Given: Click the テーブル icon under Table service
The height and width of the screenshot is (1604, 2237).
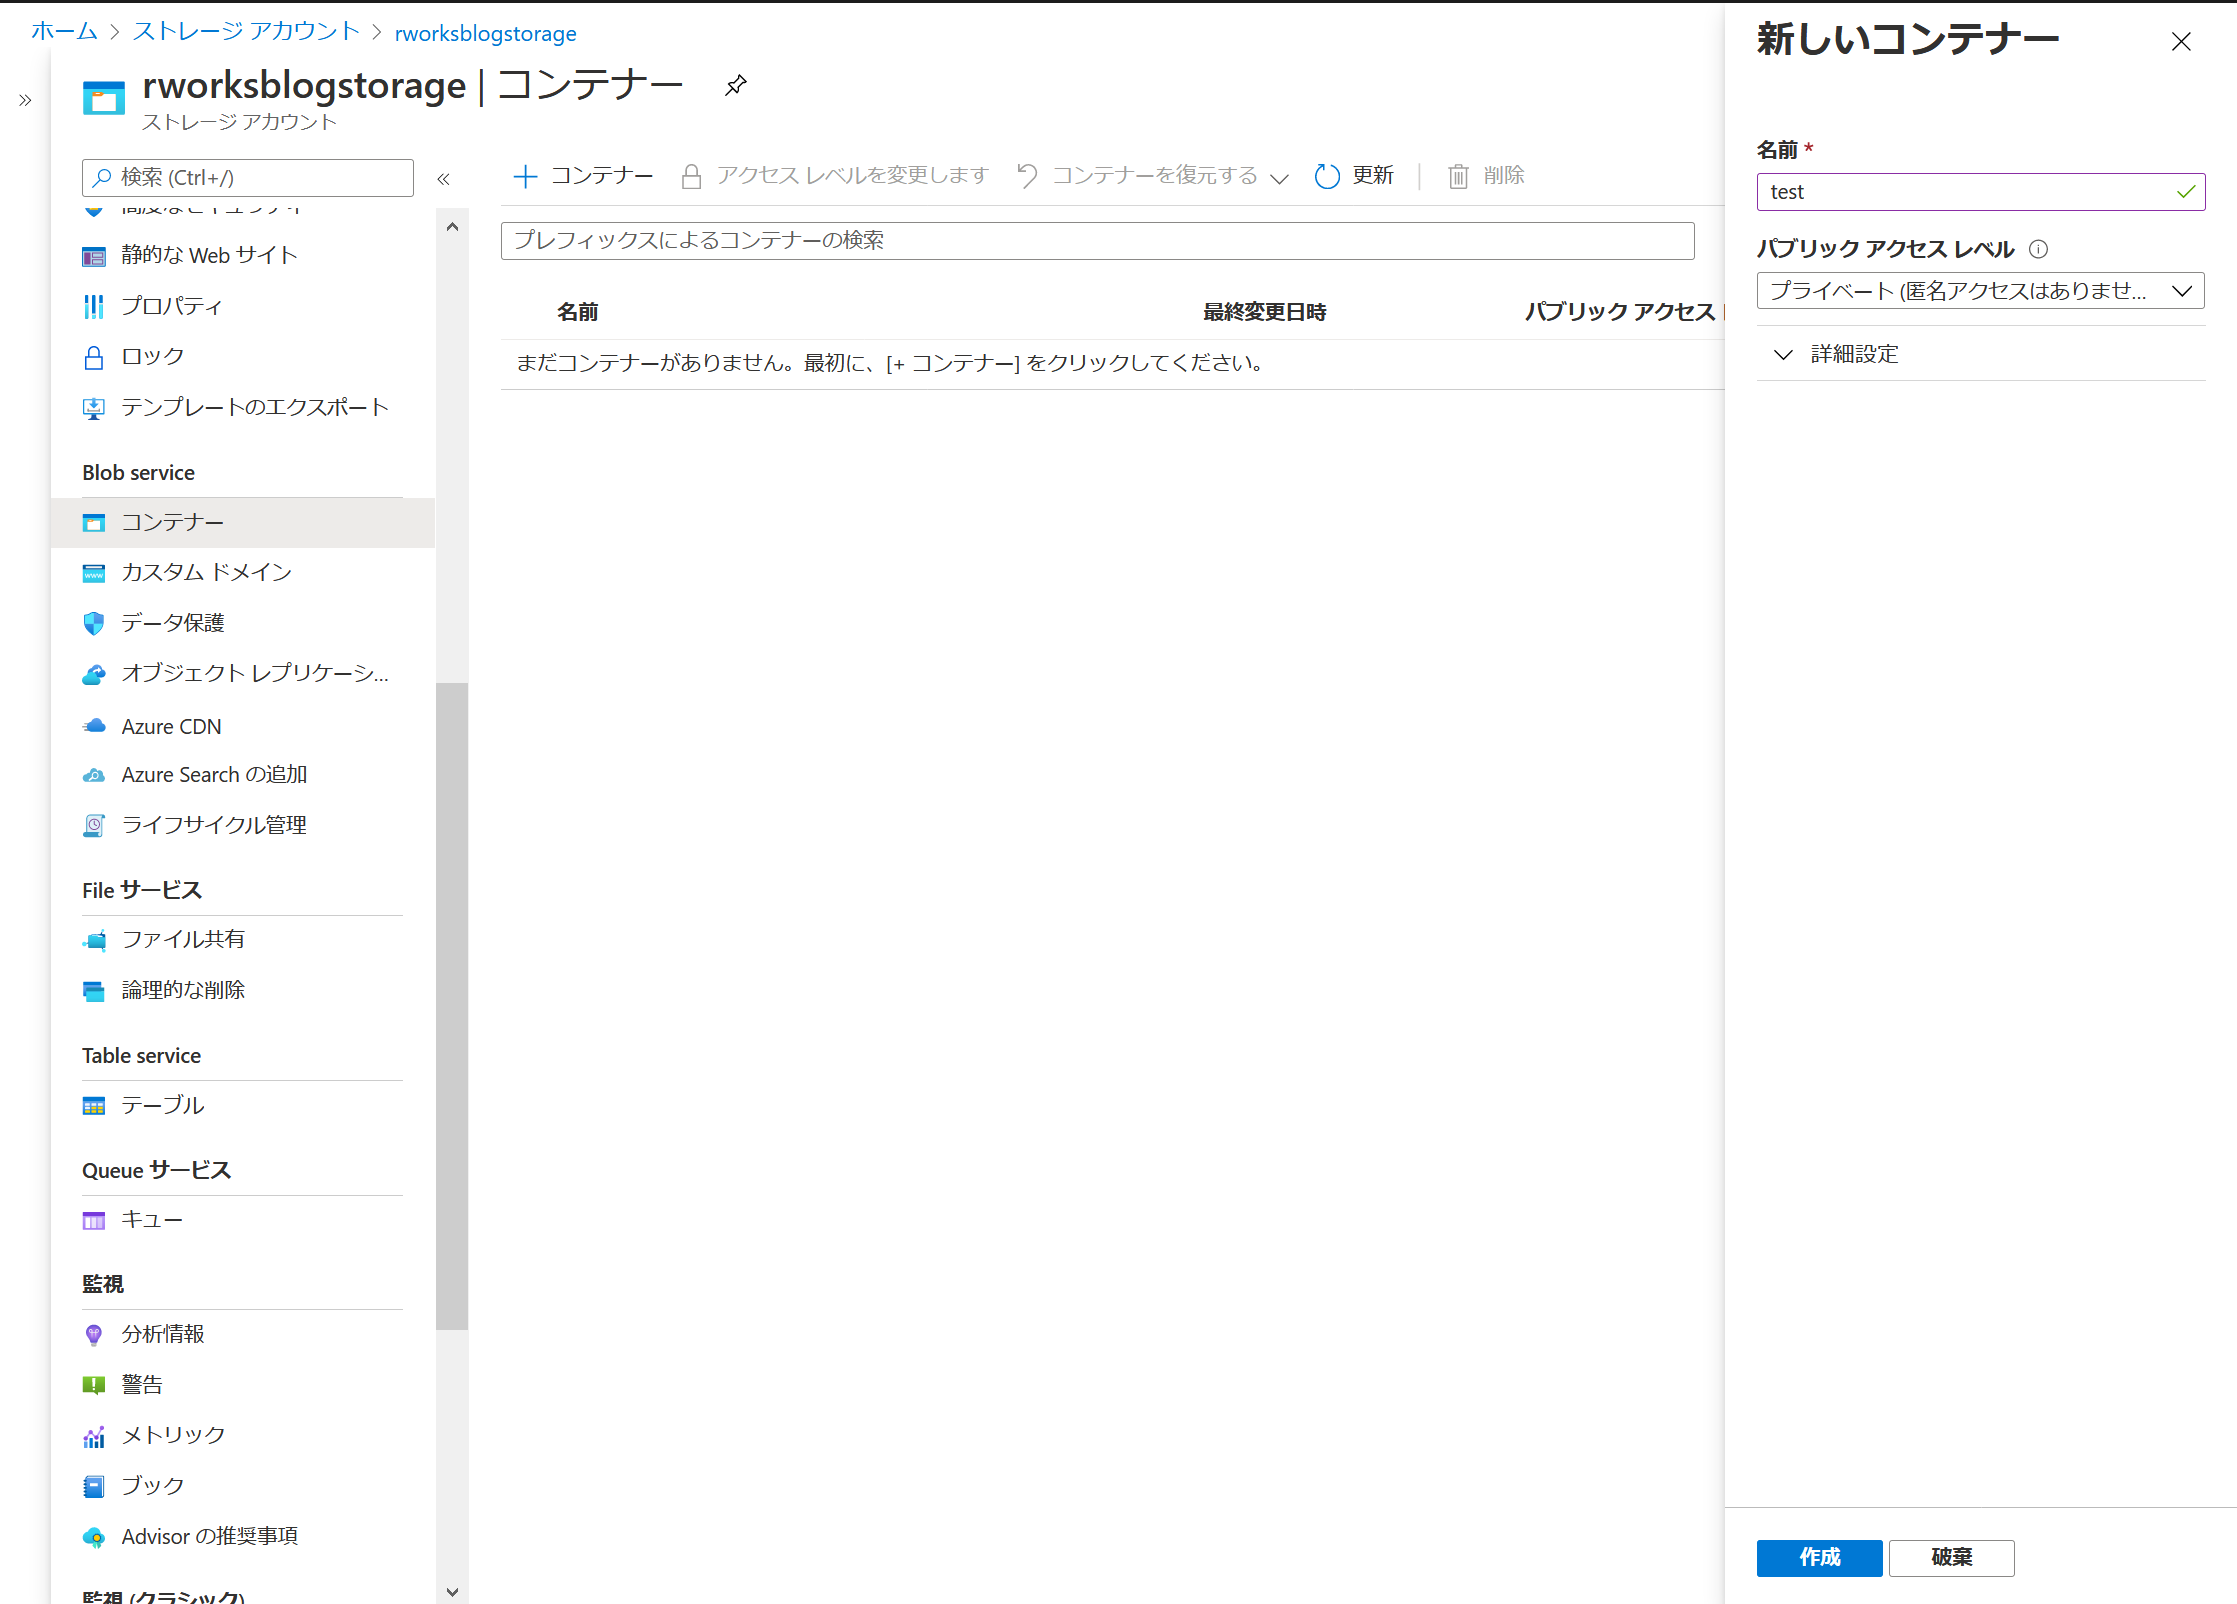Looking at the screenshot, I should (x=94, y=1106).
